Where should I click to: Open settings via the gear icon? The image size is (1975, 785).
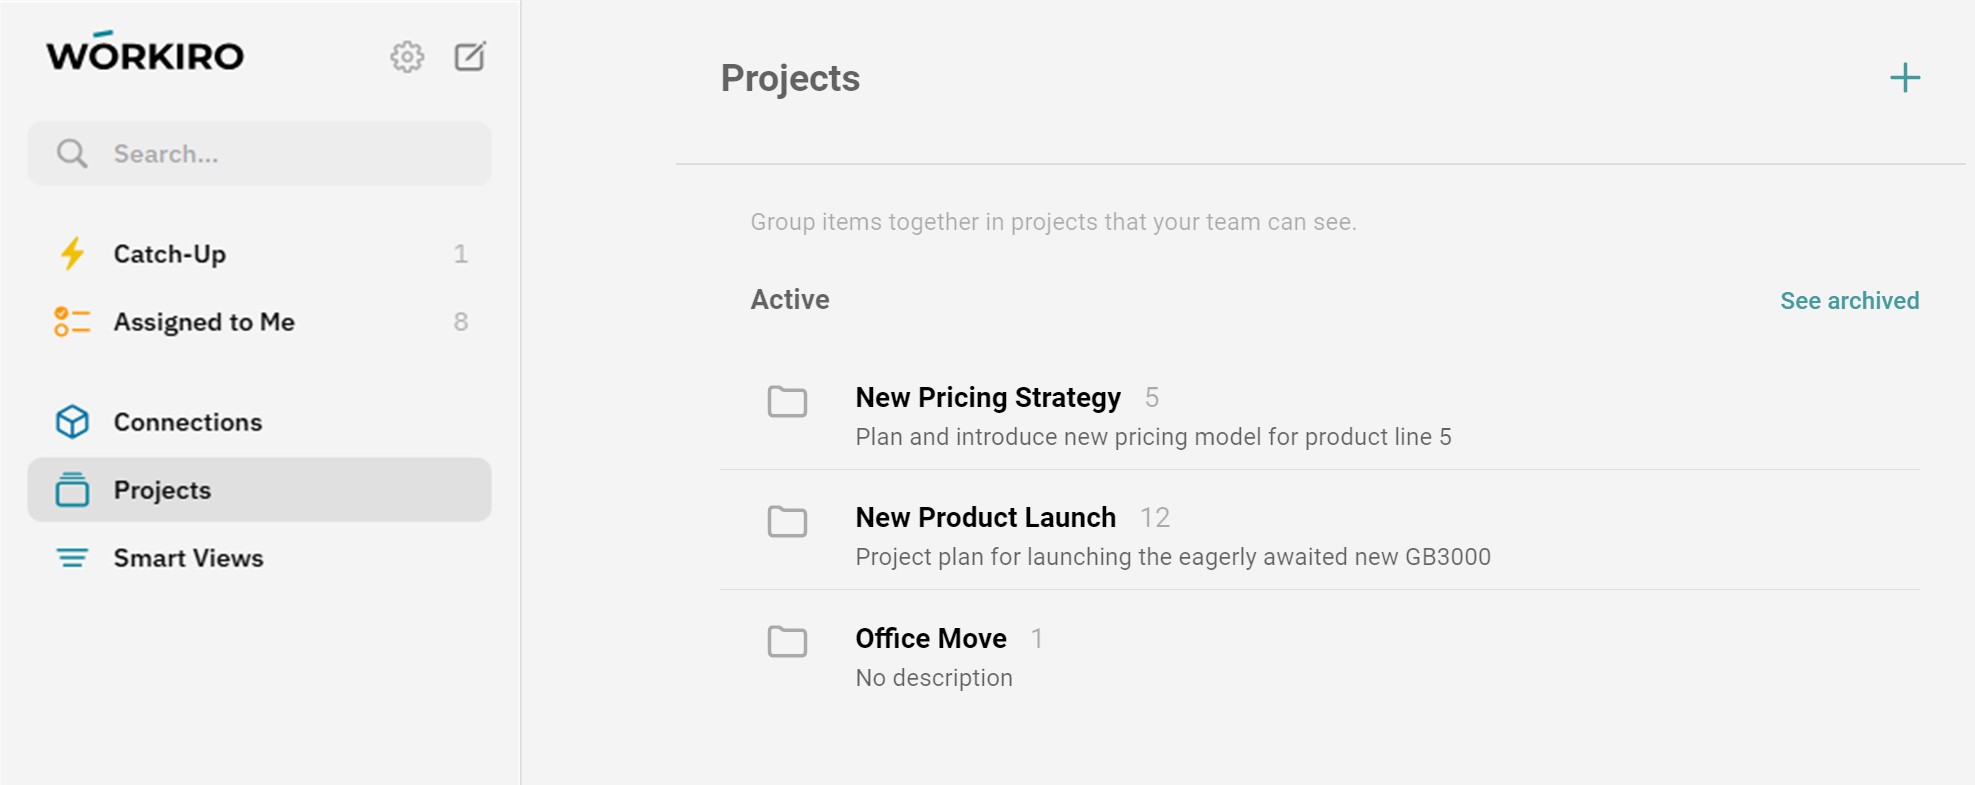[407, 57]
